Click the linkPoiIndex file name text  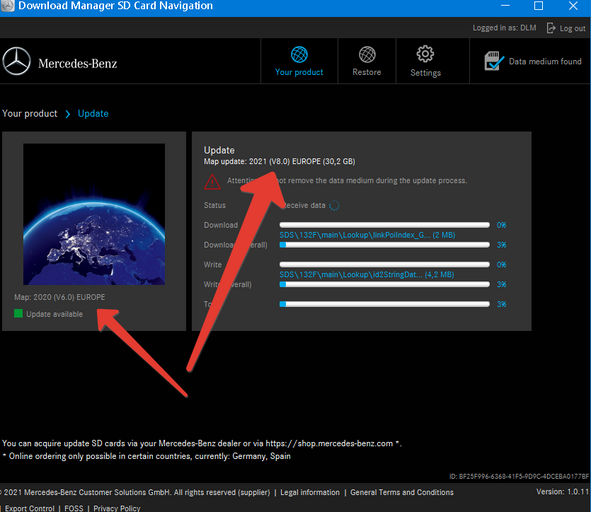(x=367, y=235)
